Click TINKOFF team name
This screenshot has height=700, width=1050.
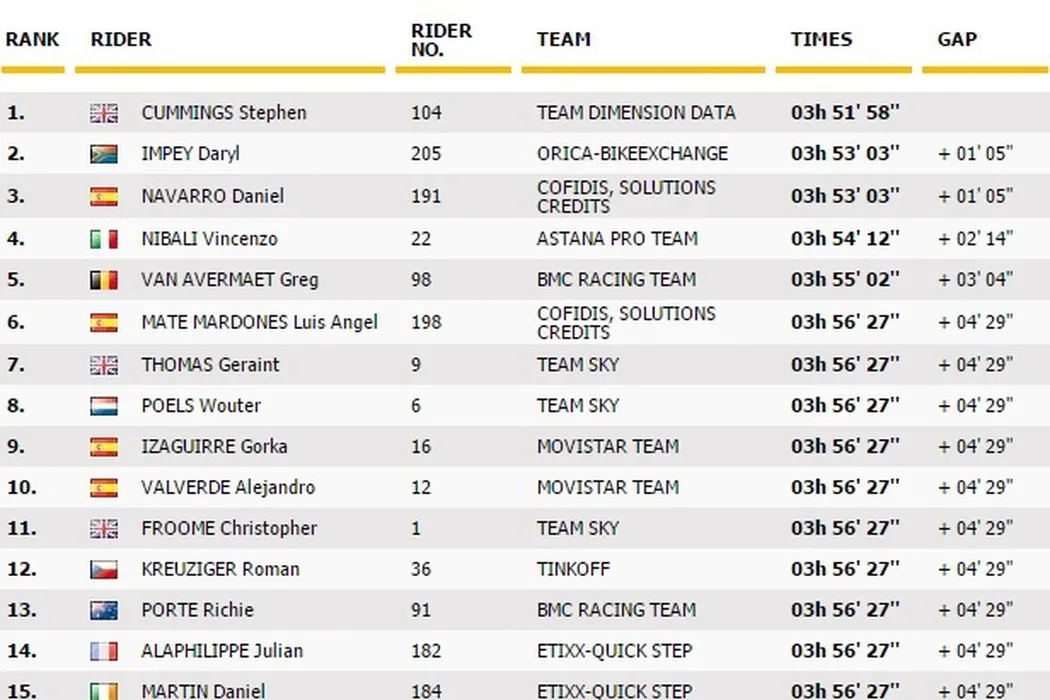pos(573,570)
